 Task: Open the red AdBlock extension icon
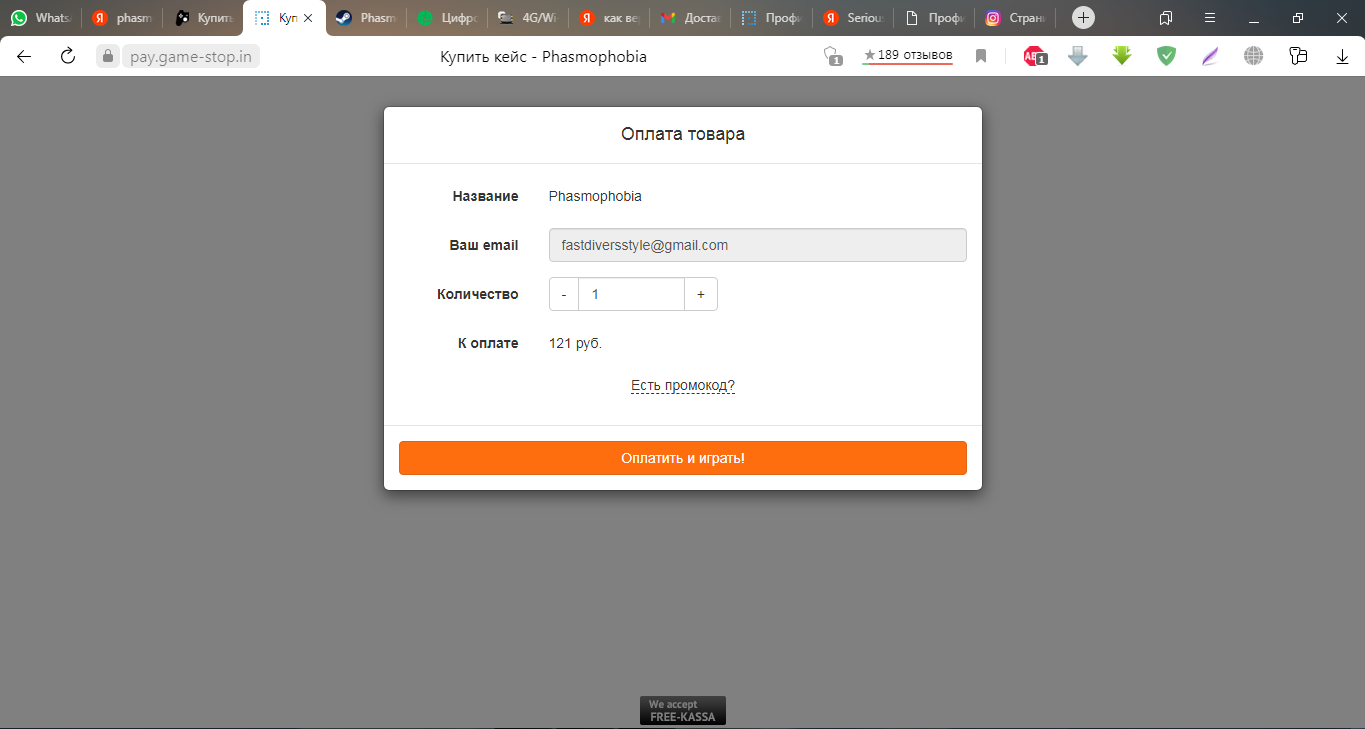click(x=1034, y=56)
